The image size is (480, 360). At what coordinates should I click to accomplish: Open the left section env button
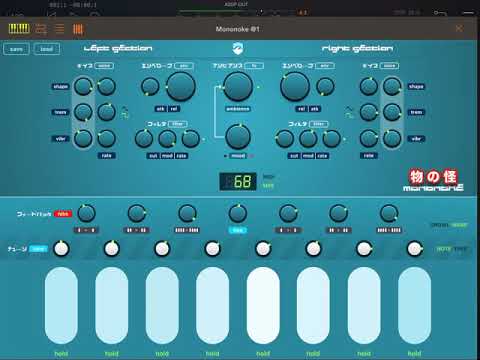pos(184,66)
